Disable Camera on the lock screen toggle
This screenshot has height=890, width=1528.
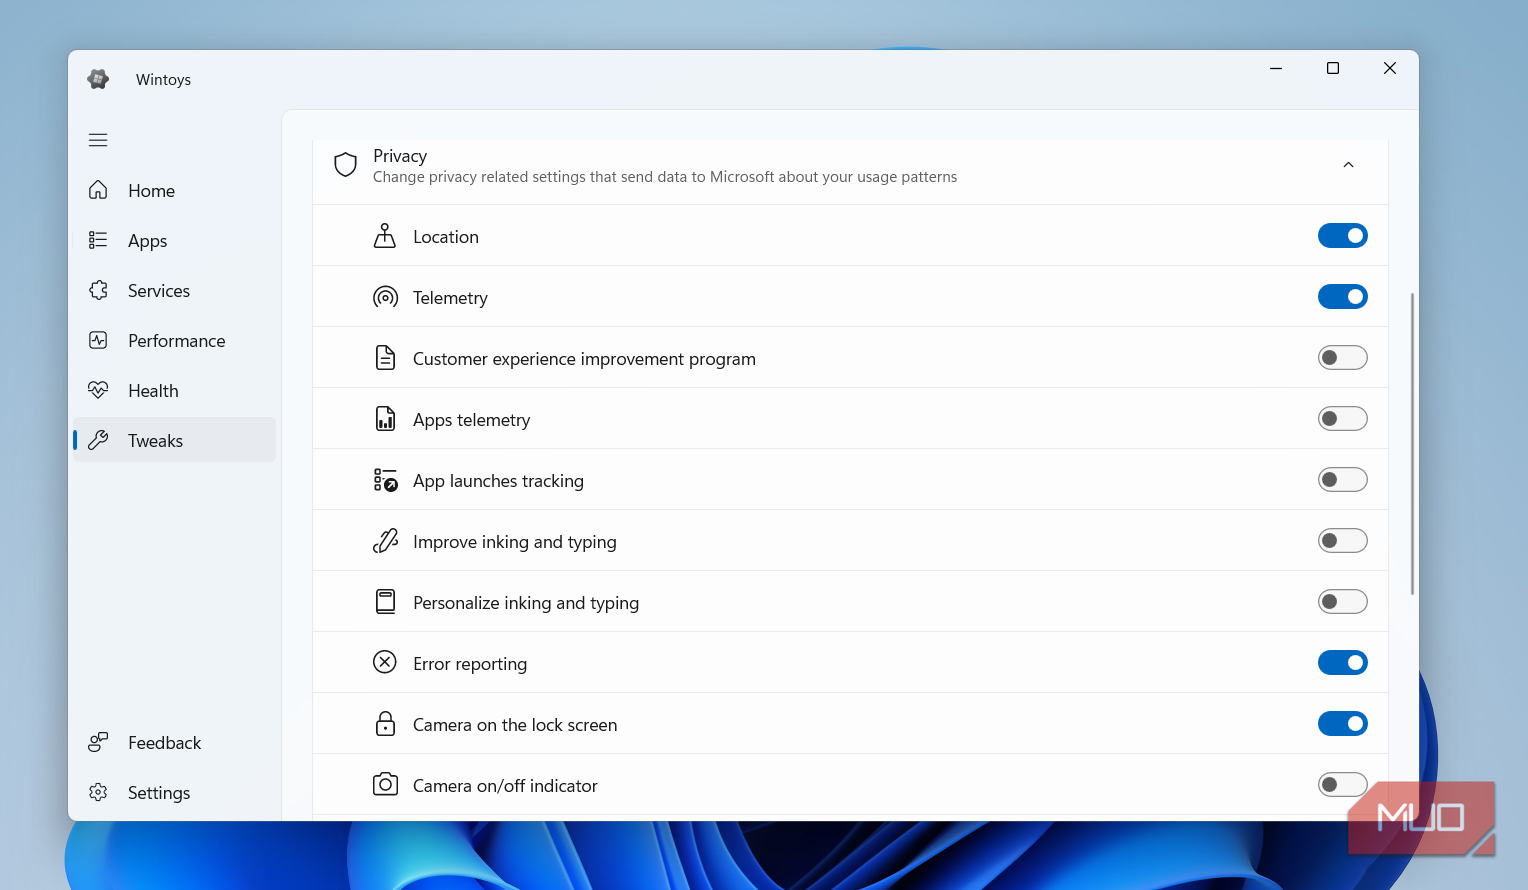1342,724
